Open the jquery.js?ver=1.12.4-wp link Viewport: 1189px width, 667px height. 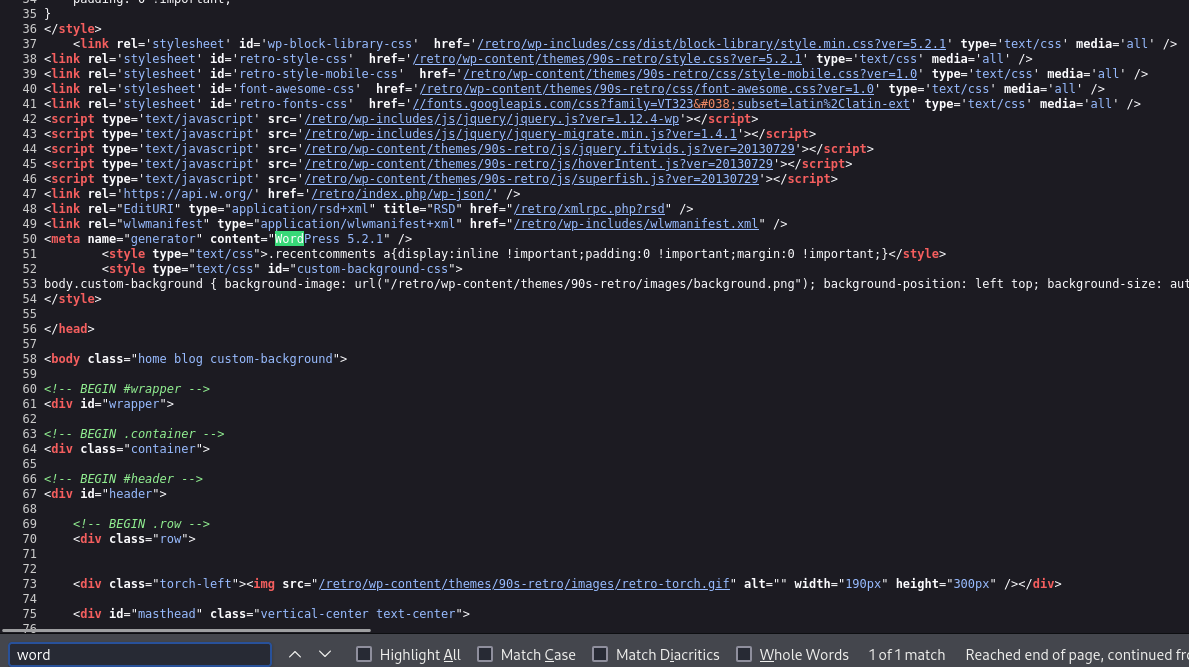(492, 119)
